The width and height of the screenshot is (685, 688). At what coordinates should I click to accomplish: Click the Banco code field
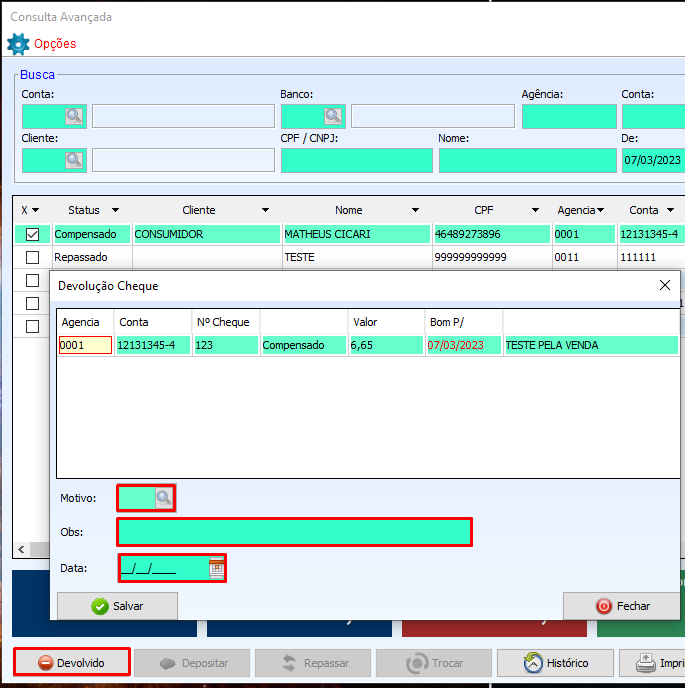tap(302, 116)
